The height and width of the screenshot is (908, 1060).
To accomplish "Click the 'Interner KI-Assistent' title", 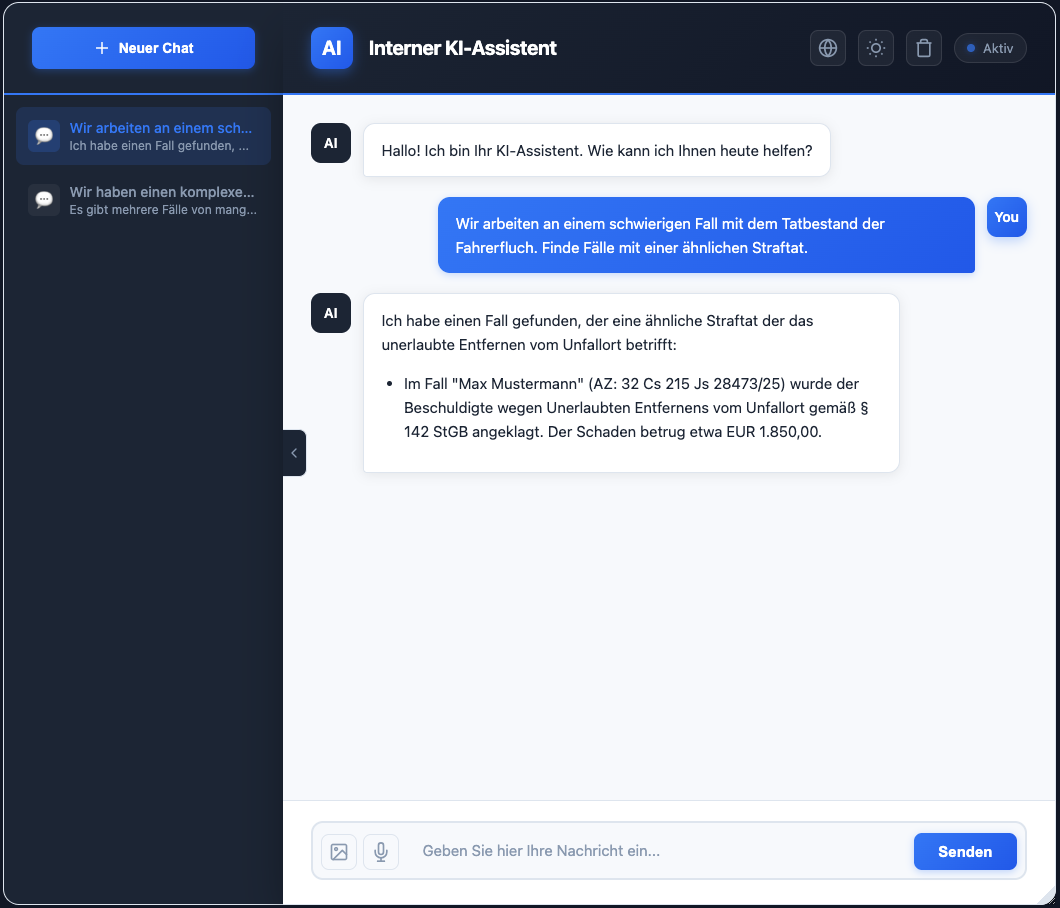I will (x=463, y=48).
